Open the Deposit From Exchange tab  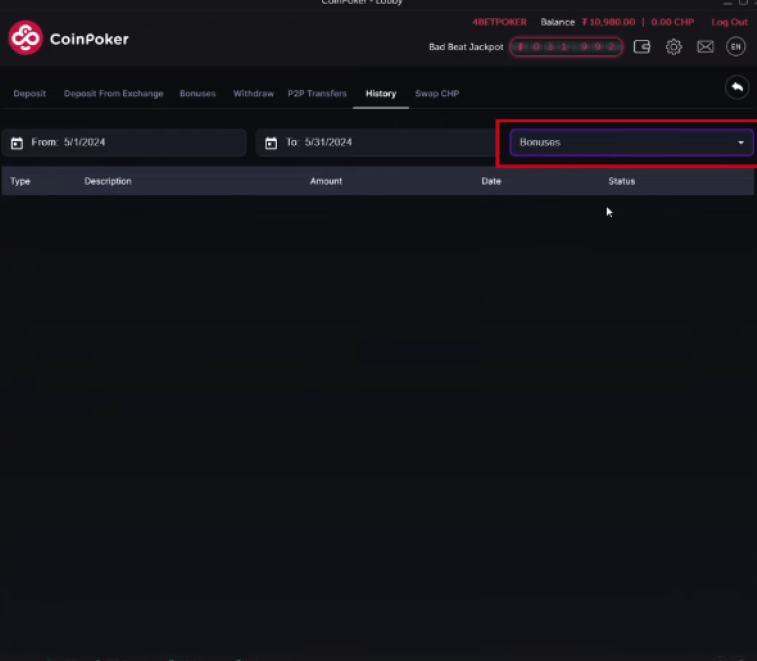[x=113, y=94]
